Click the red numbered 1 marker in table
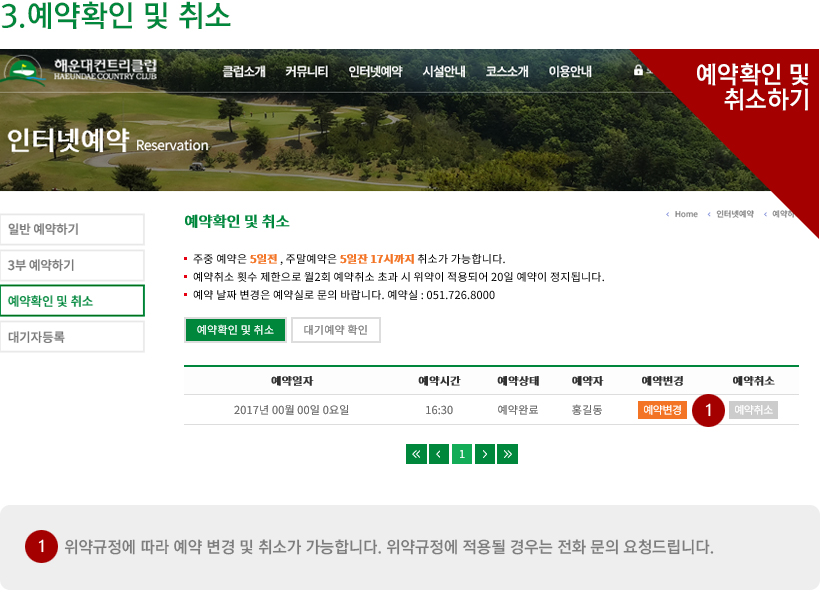This screenshot has height=592, width=820. pos(707,410)
